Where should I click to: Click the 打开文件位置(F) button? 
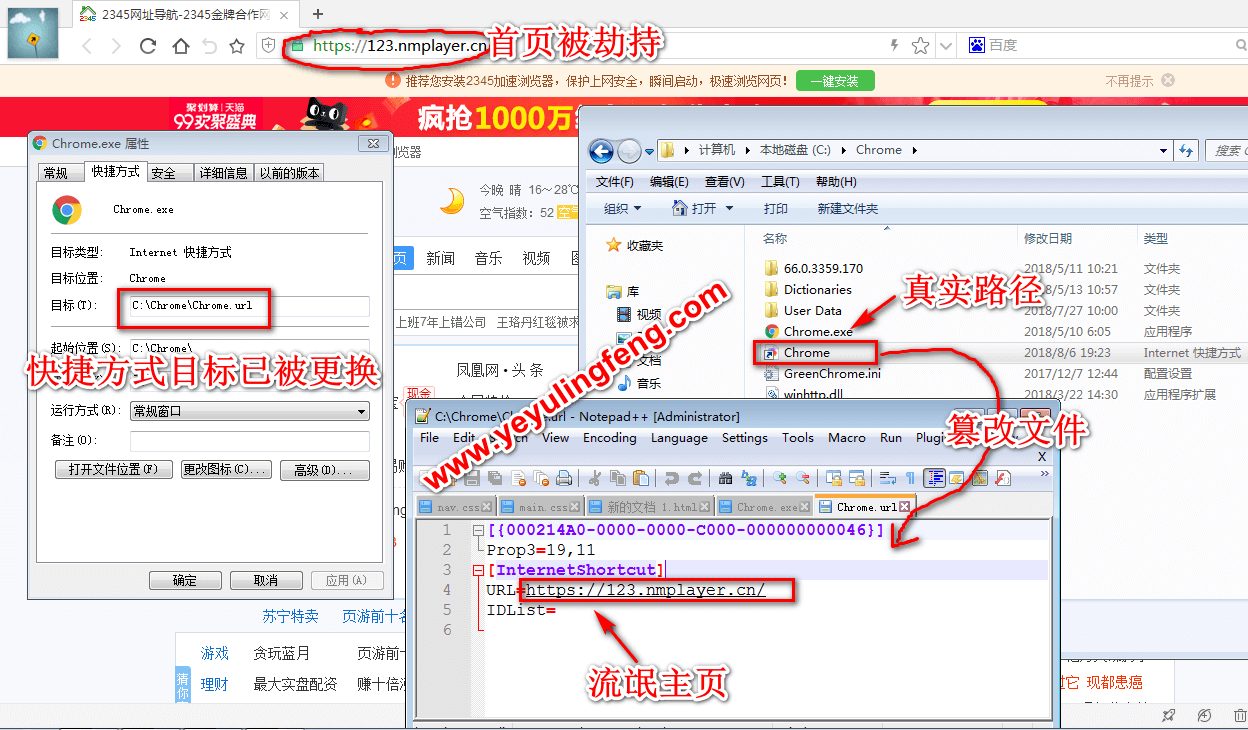coord(113,470)
